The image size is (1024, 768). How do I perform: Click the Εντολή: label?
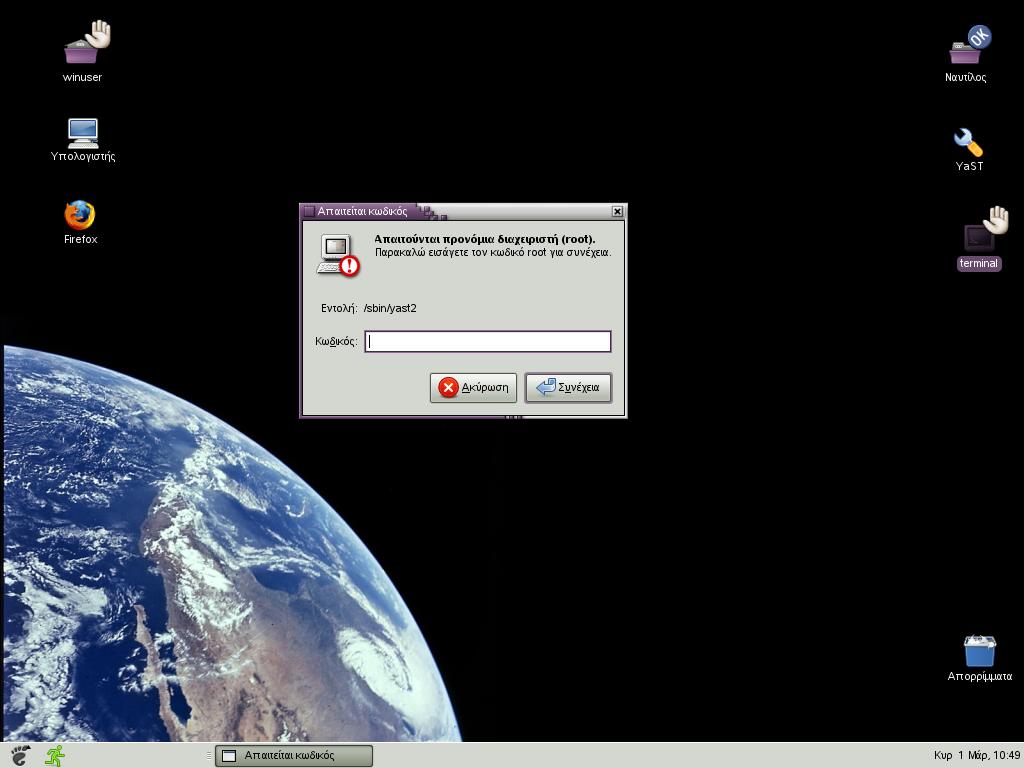(339, 308)
